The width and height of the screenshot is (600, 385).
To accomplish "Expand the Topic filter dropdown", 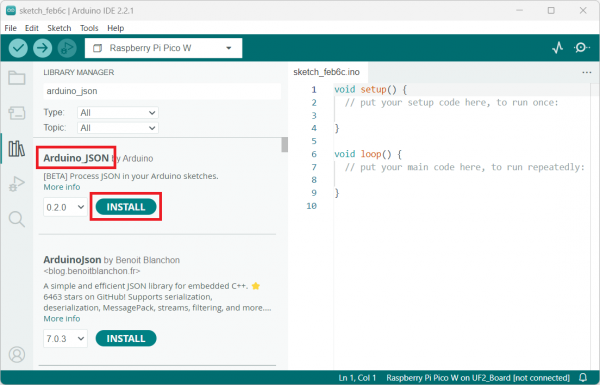I will click(x=118, y=128).
